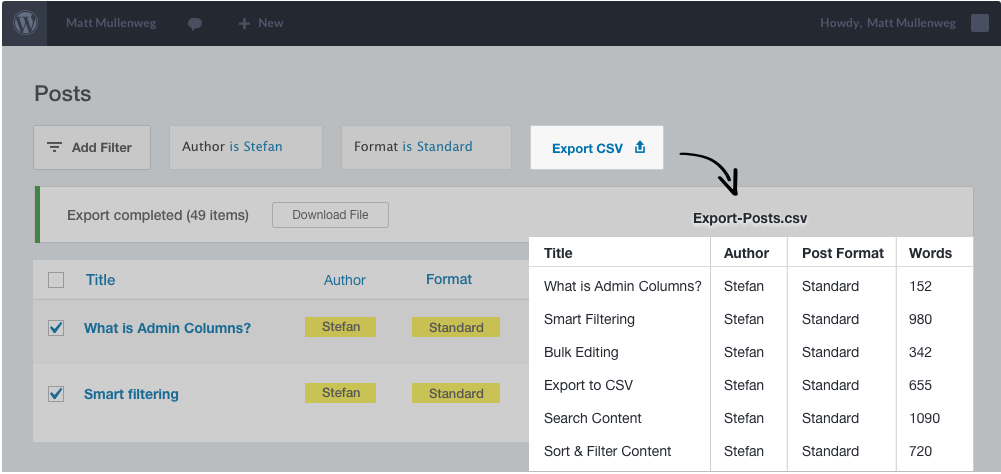Sort posts by Author column header
The height and width of the screenshot is (474, 1001).
[345, 280]
